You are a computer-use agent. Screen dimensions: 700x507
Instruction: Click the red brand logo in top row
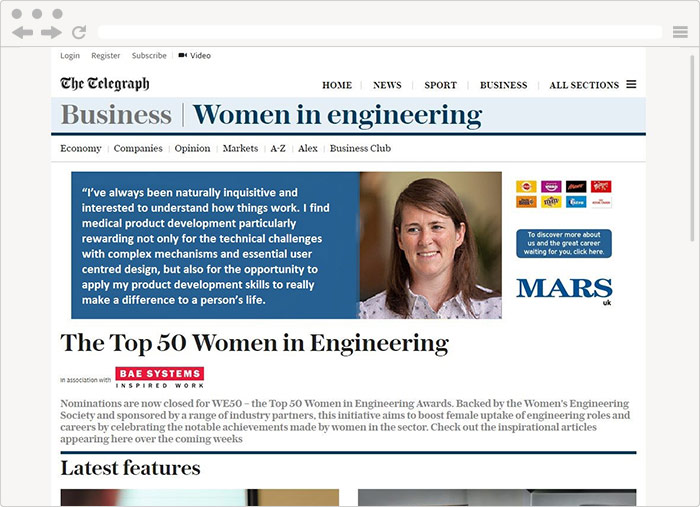tap(601, 186)
